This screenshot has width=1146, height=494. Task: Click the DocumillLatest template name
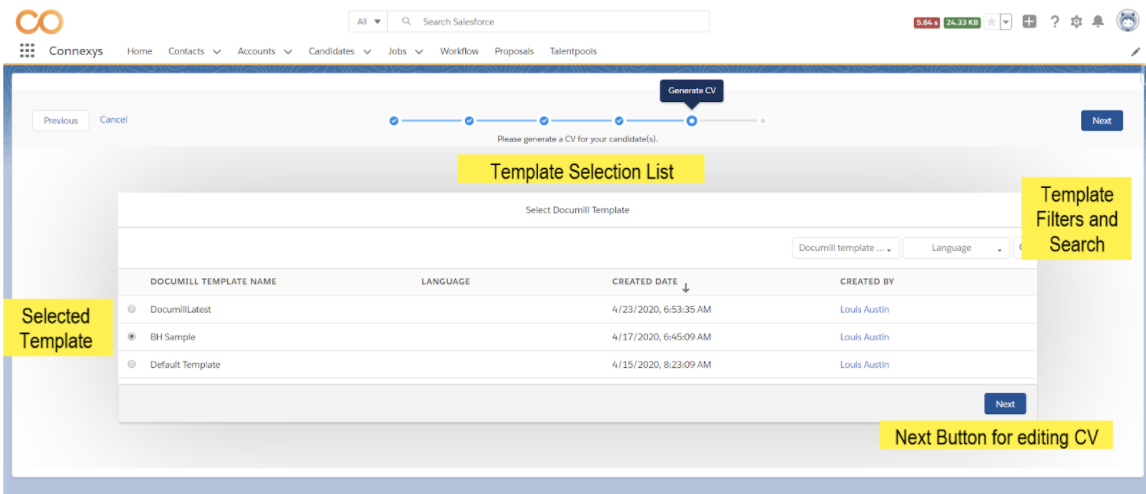[x=181, y=309]
